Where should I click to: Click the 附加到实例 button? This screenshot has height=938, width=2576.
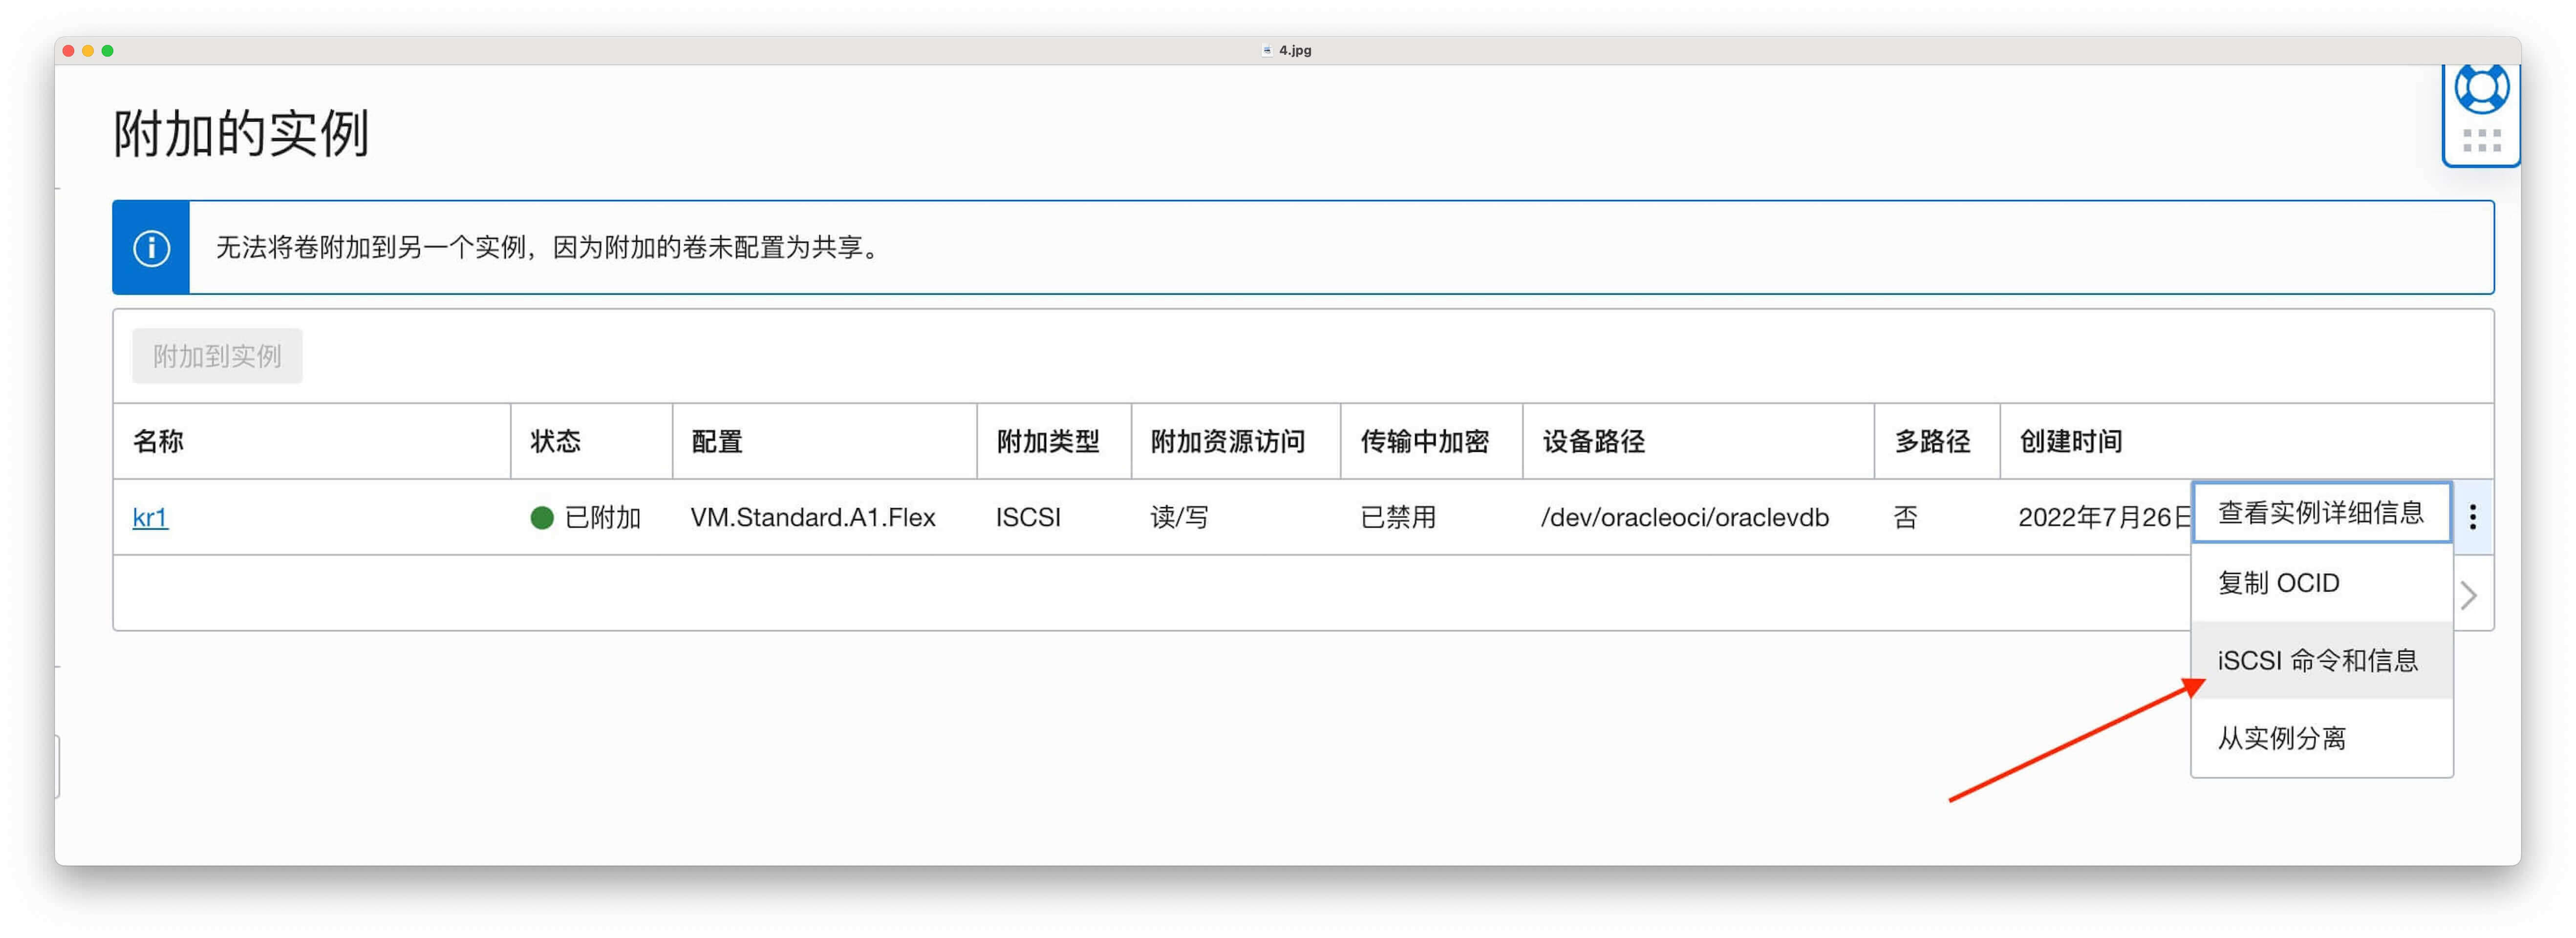point(217,356)
